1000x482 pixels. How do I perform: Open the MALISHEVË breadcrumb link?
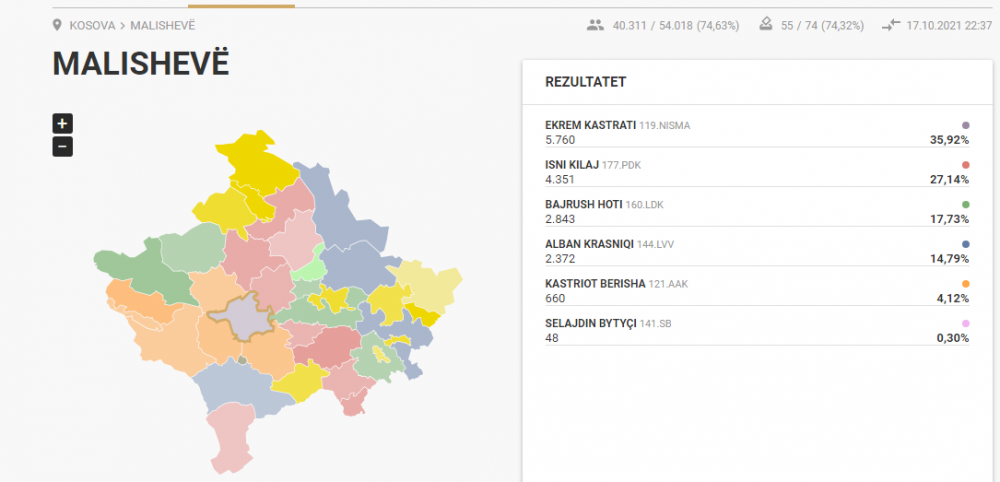[163, 26]
